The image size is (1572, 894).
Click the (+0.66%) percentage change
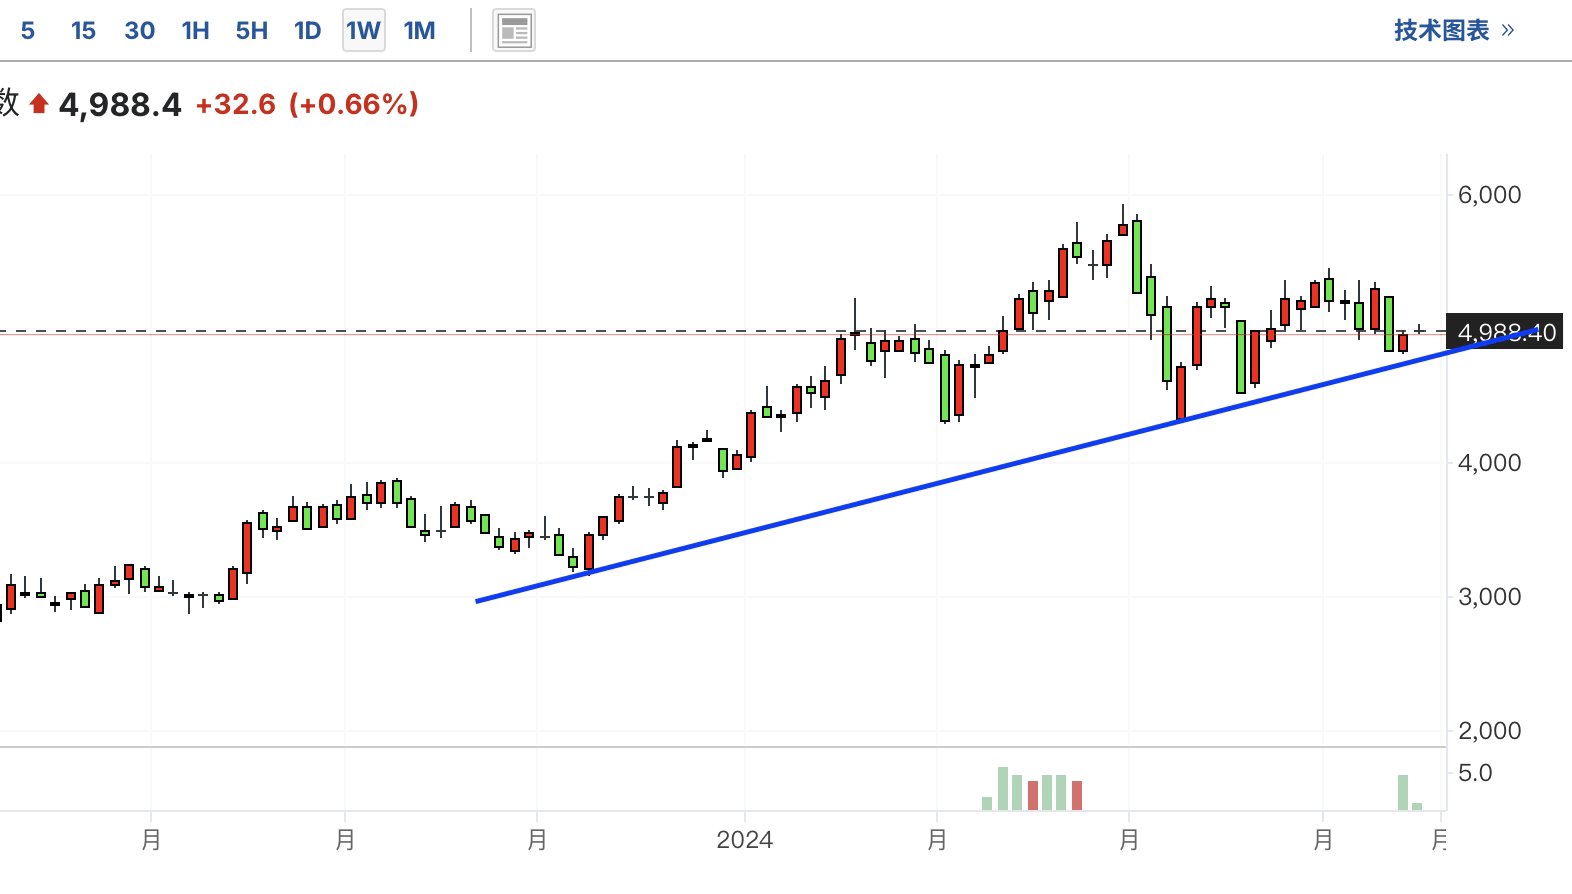354,104
